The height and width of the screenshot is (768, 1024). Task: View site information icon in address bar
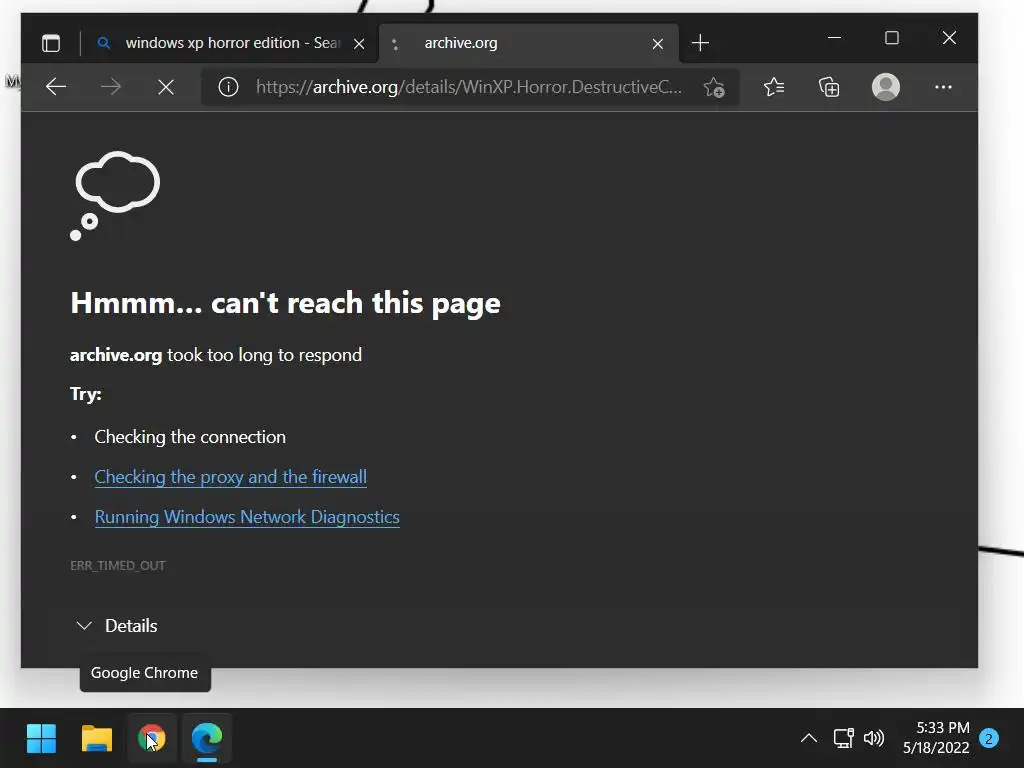click(x=228, y=87)
